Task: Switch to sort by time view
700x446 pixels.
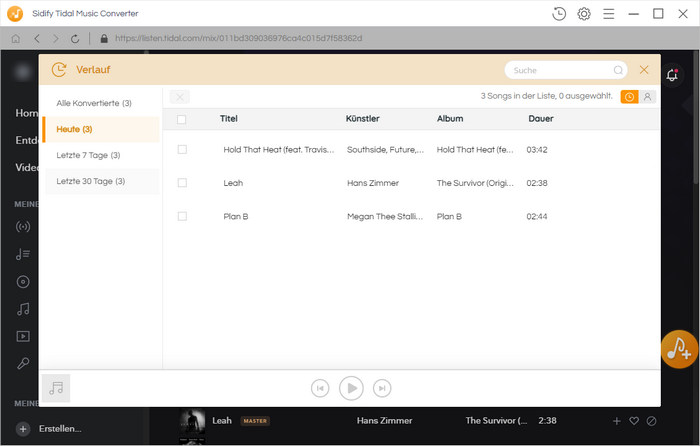Action: pyautogui.click(x=629, y=96)
